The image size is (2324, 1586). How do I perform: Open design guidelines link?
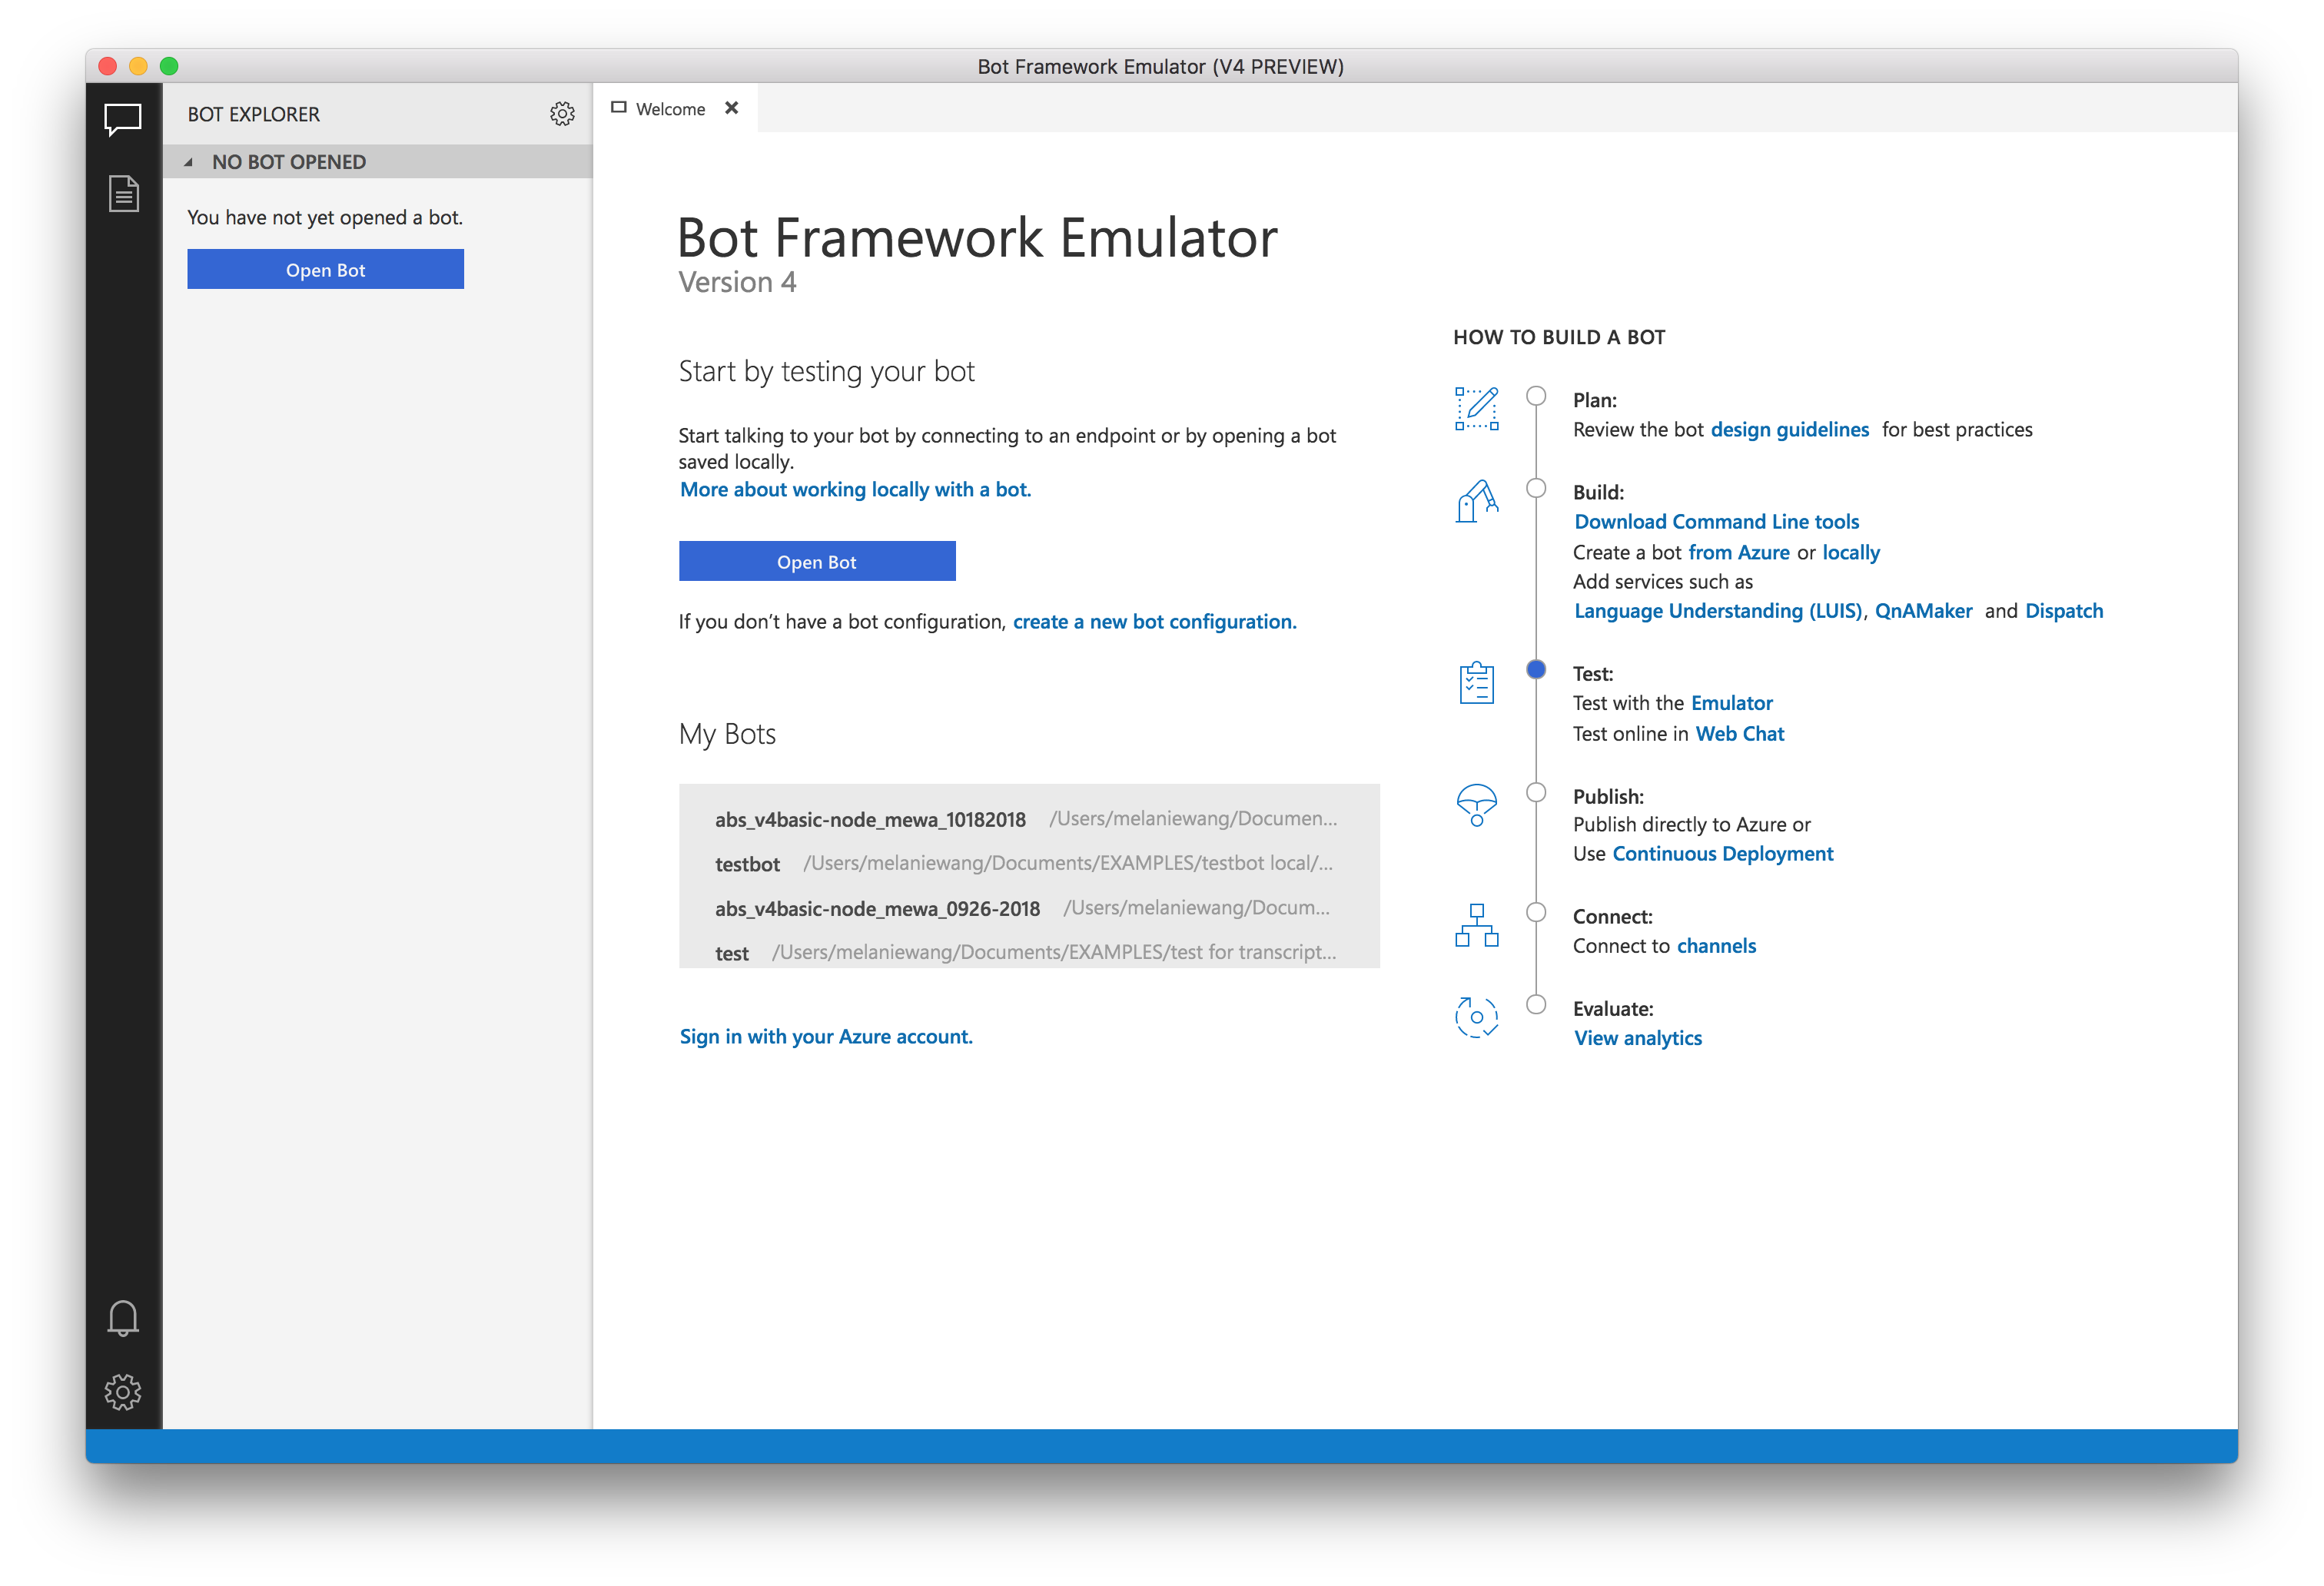pos(1789,429)
